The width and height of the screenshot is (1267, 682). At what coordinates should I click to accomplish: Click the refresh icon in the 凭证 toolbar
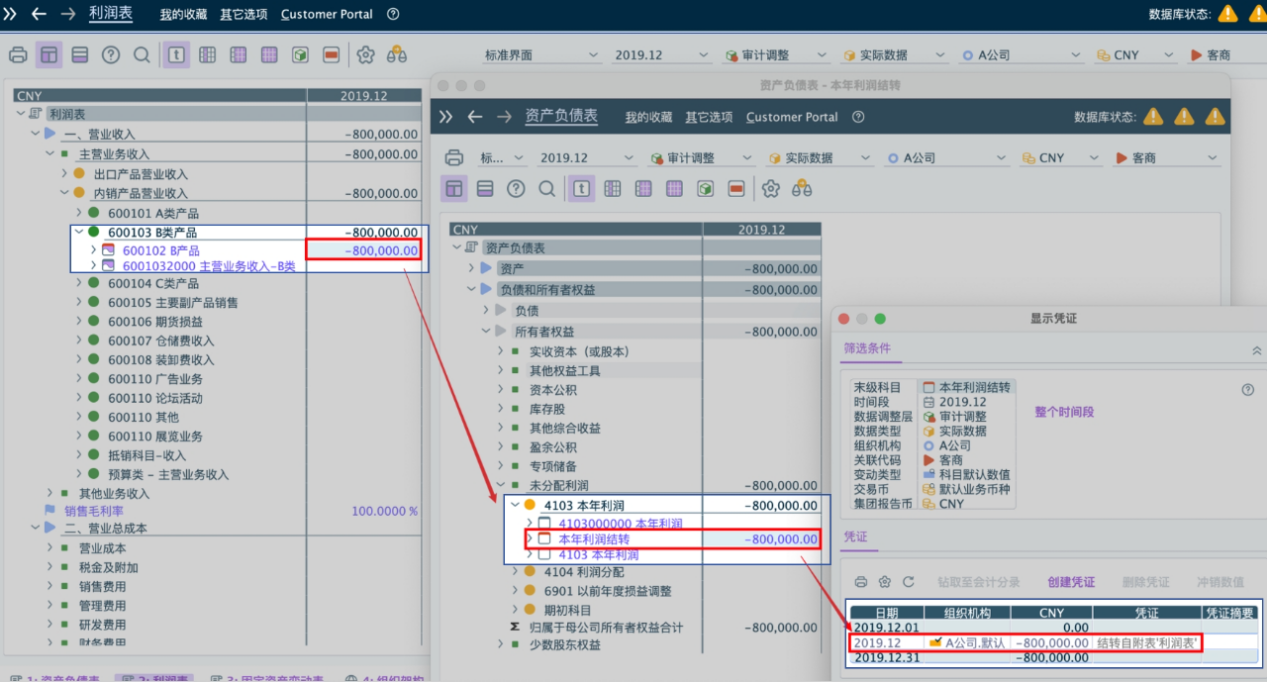point(908,582)
